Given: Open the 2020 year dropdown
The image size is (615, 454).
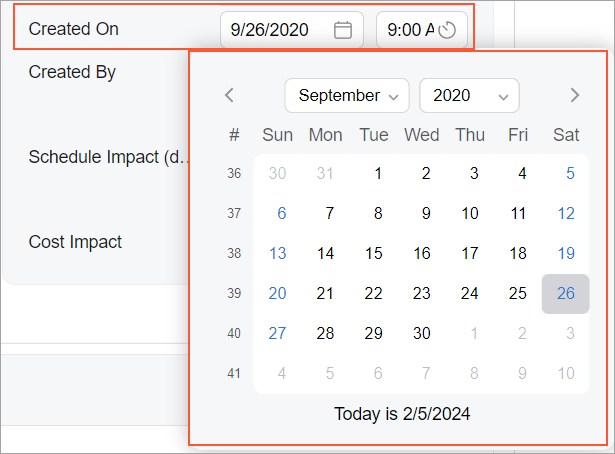Looking at the screenshot, I should pos(469,96).
